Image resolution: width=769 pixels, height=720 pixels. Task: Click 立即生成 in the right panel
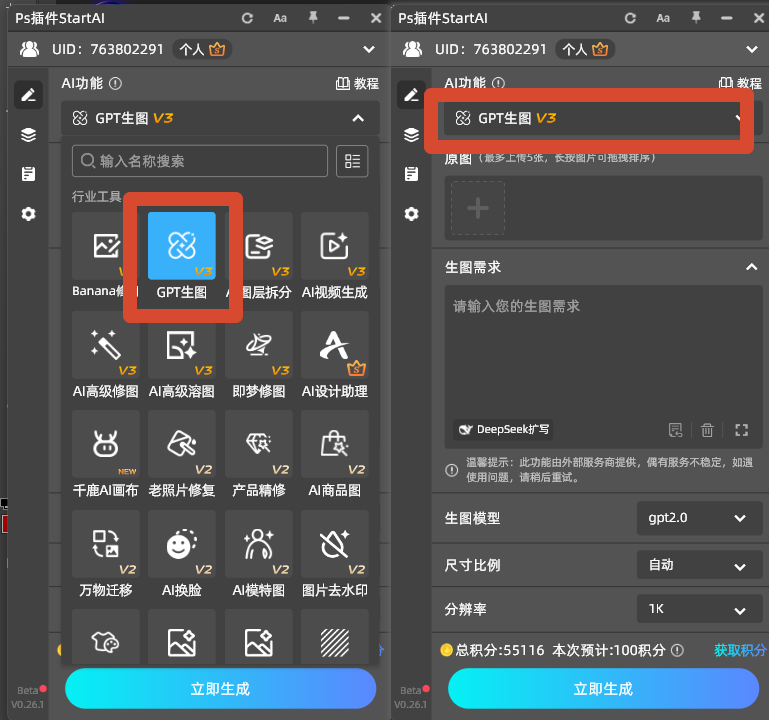click(603, 689)
